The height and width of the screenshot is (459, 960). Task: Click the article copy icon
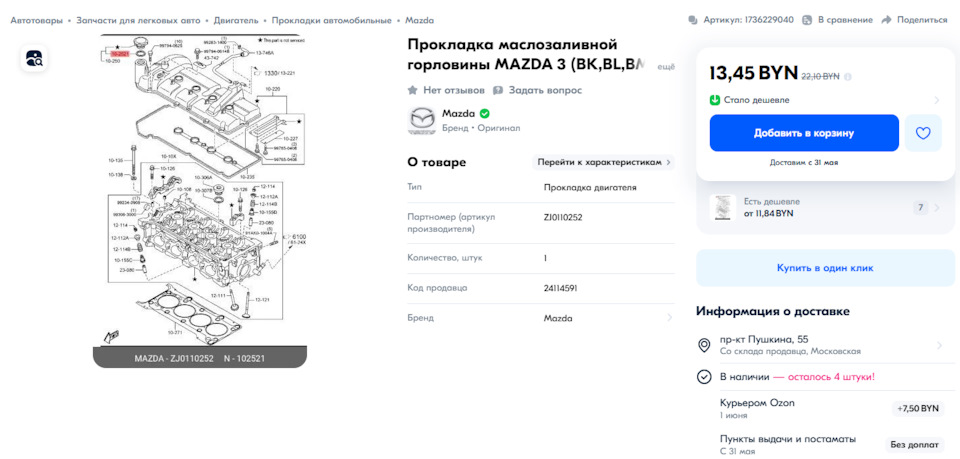(692, 20)
